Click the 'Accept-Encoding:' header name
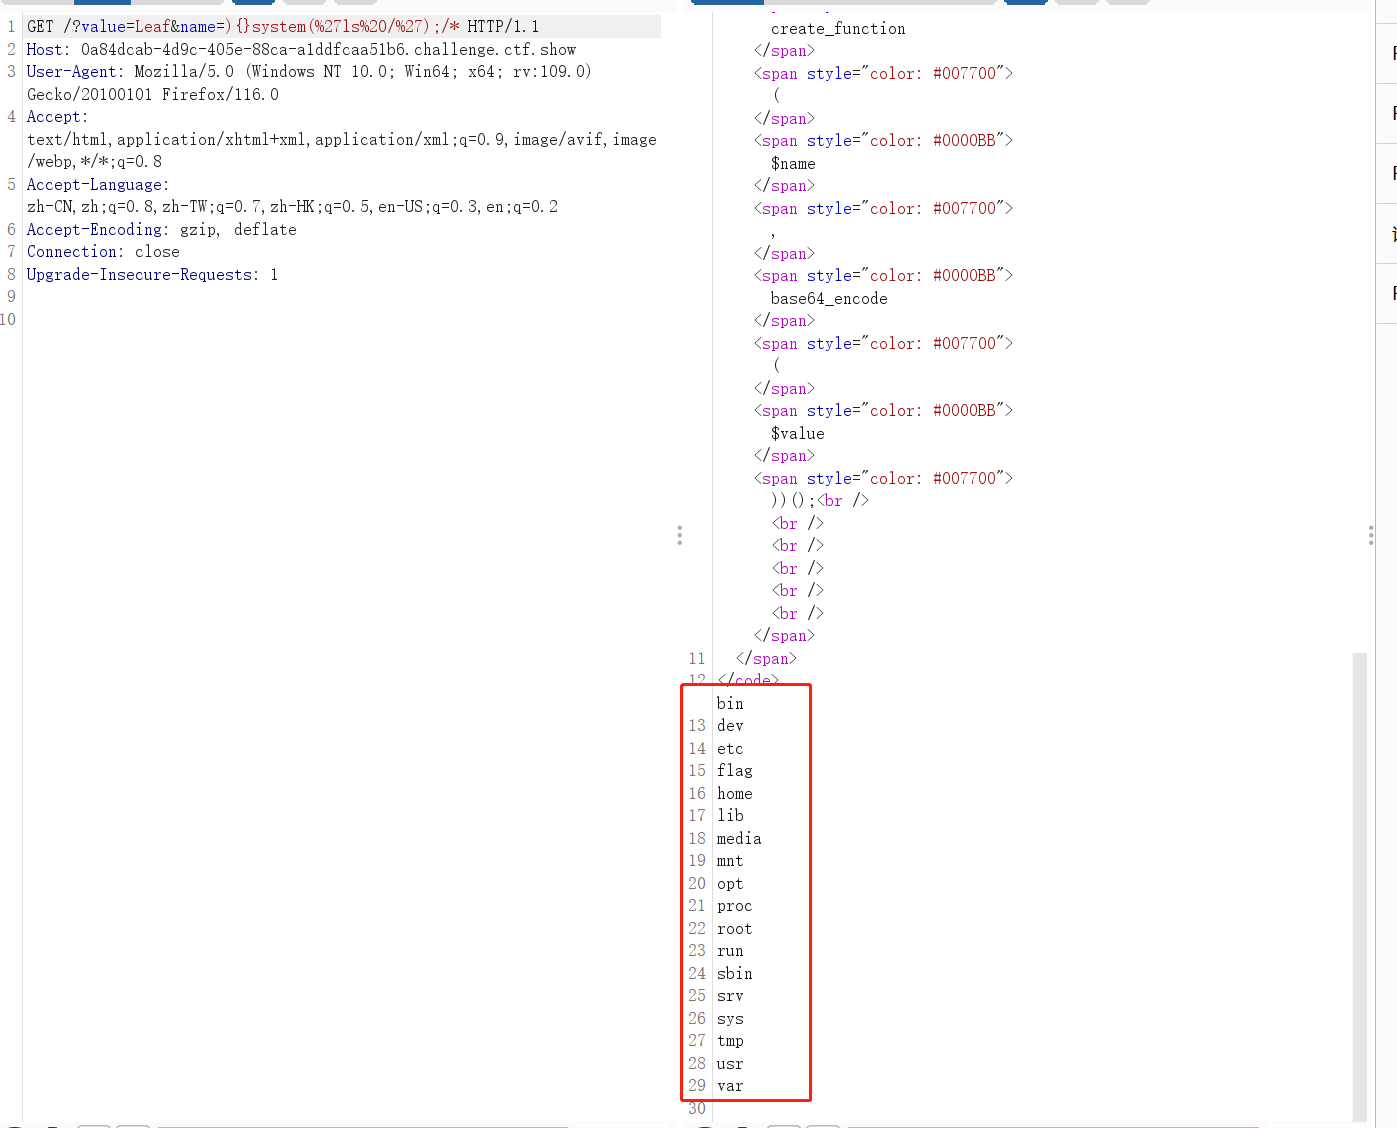This screenshot has height=1128, width=1397. 98,229
